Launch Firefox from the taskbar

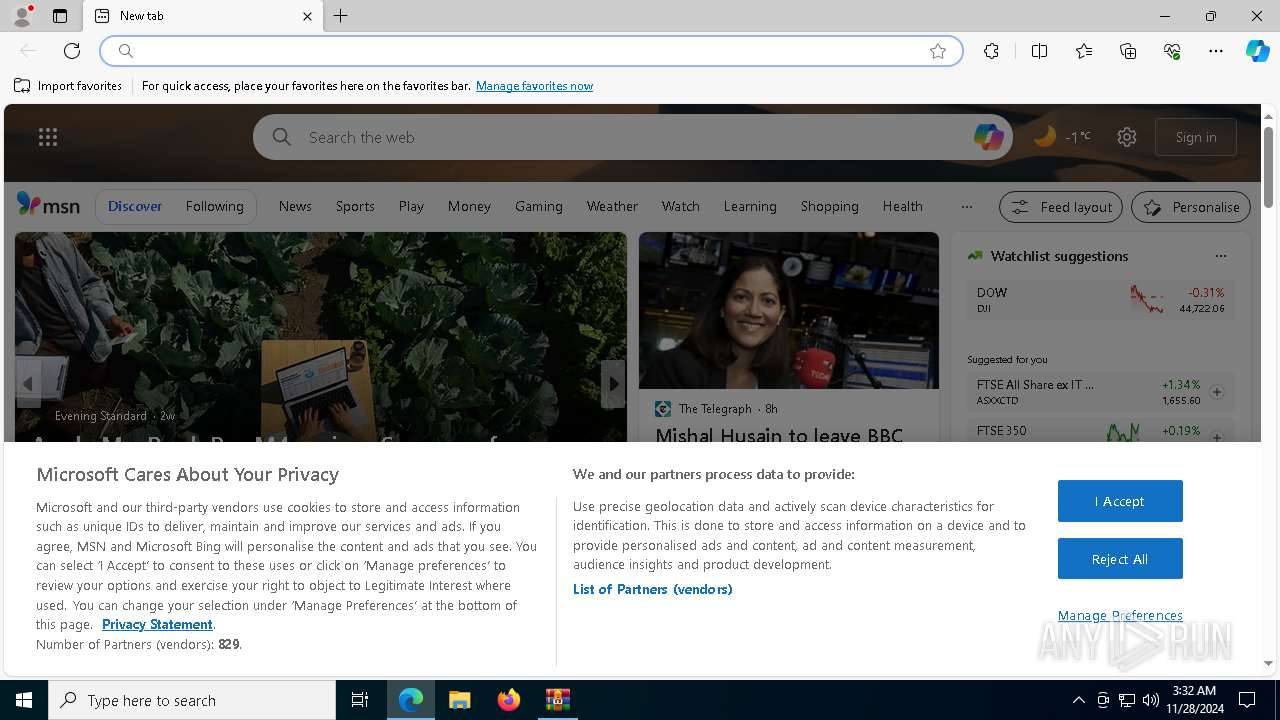pos(509,700)
